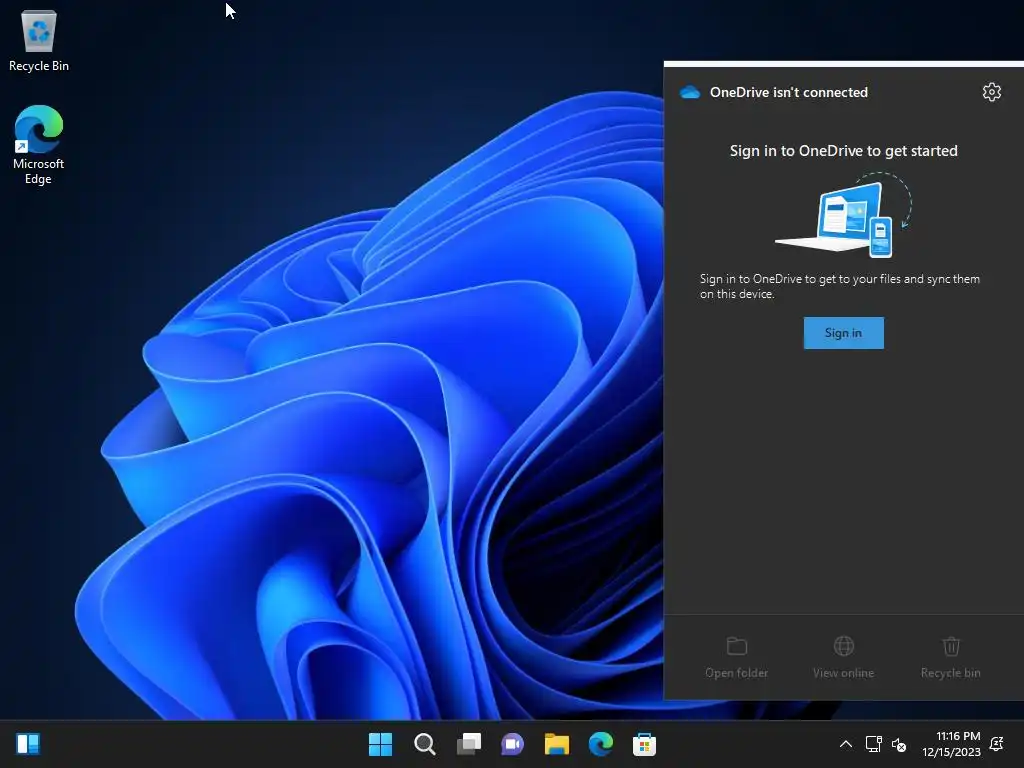Open OneDrive settings gear icon
1024x768 pixels.
pos(991,92)
